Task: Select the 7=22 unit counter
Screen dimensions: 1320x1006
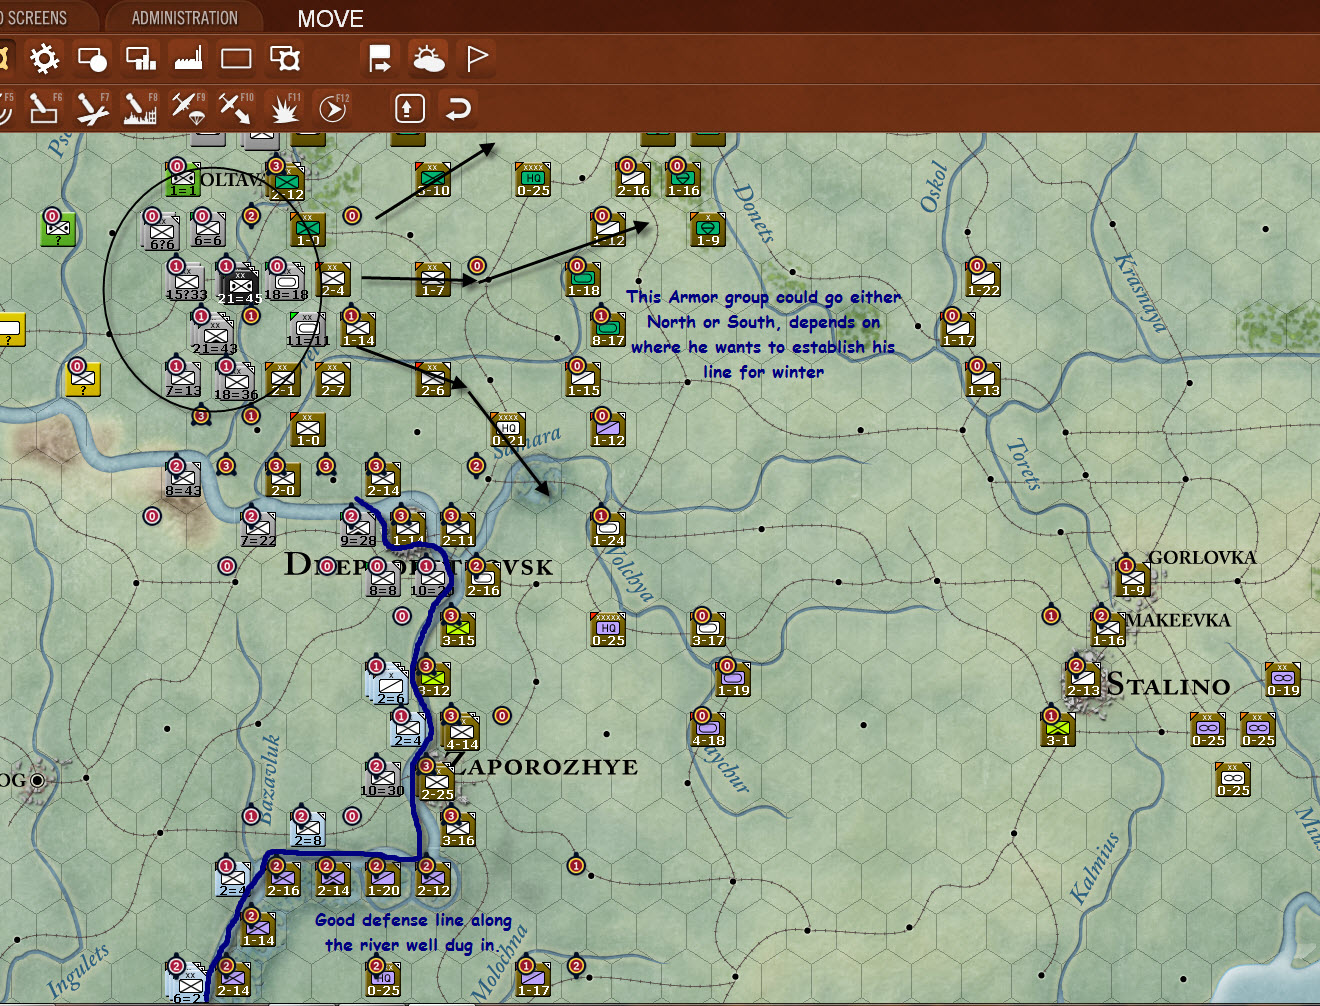Action: click(x=258, y=531)
